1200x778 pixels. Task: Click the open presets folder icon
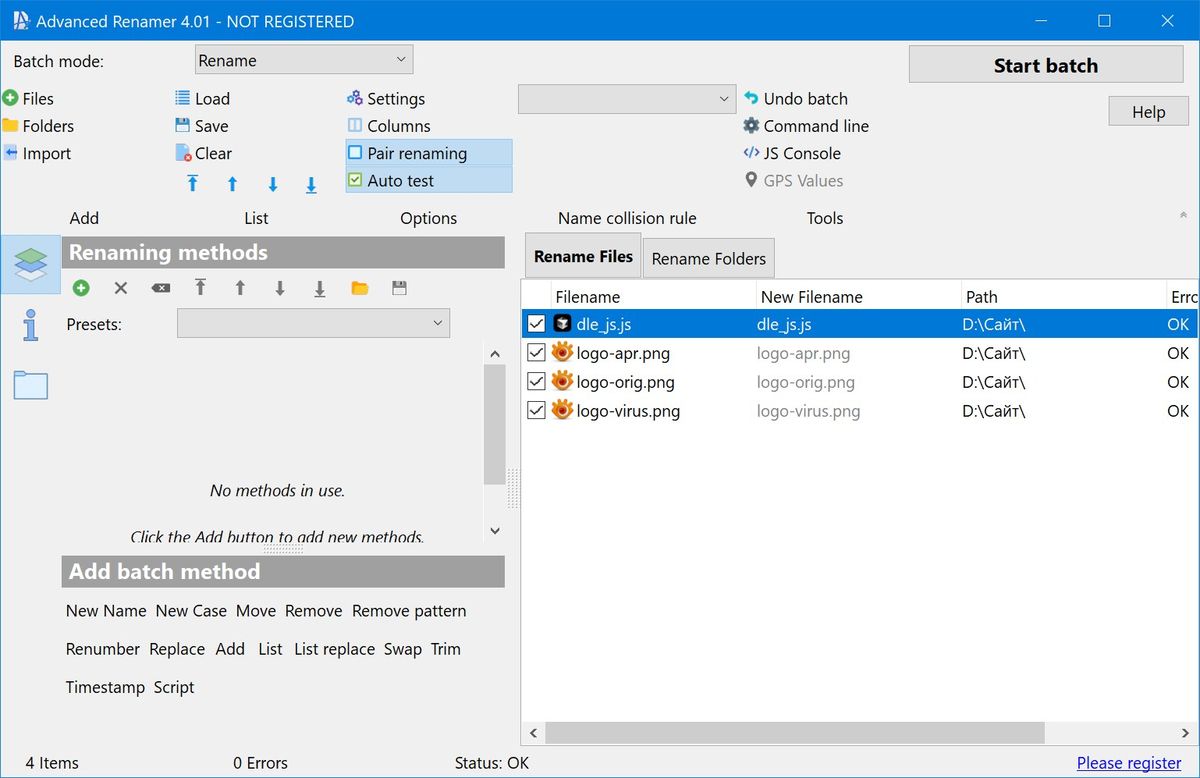[x=360, y=288]
